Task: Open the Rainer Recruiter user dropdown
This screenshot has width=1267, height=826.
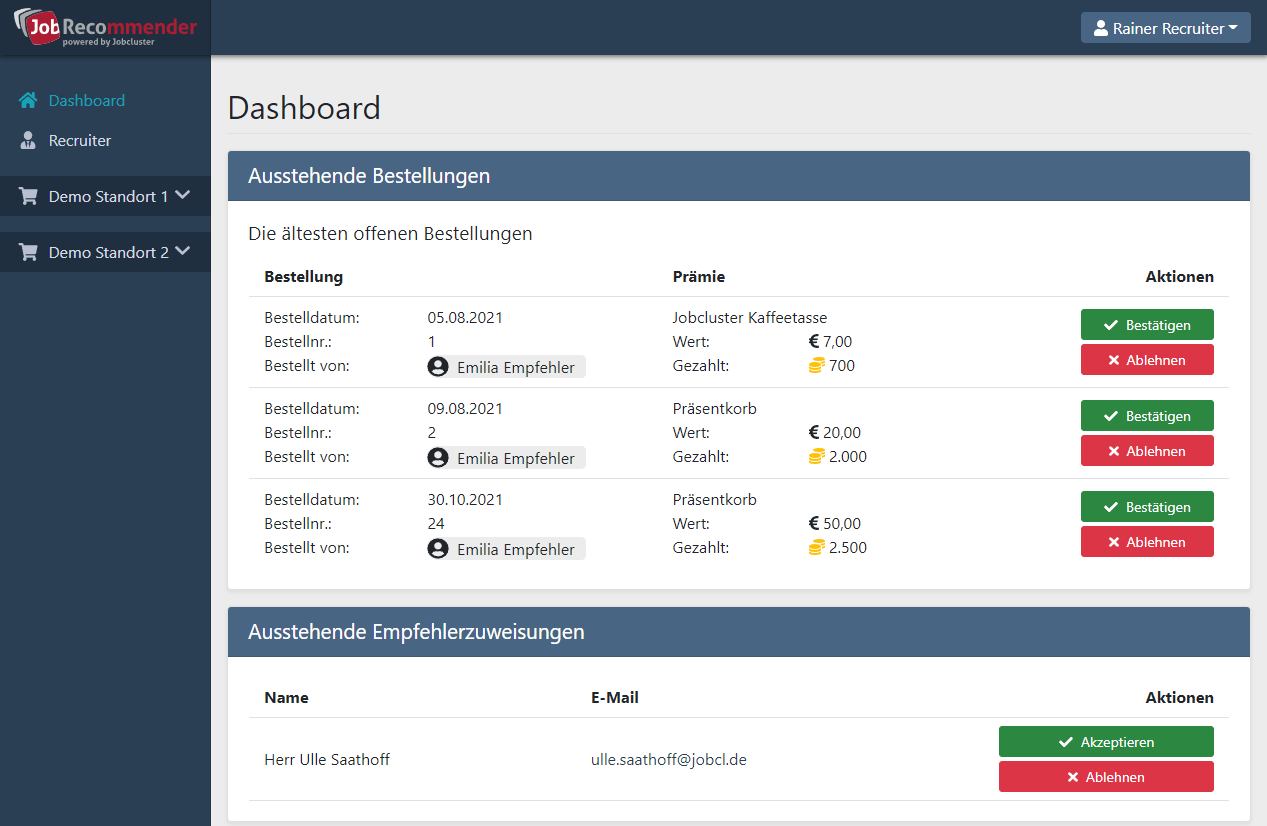Action: (x=1165, y=28)
